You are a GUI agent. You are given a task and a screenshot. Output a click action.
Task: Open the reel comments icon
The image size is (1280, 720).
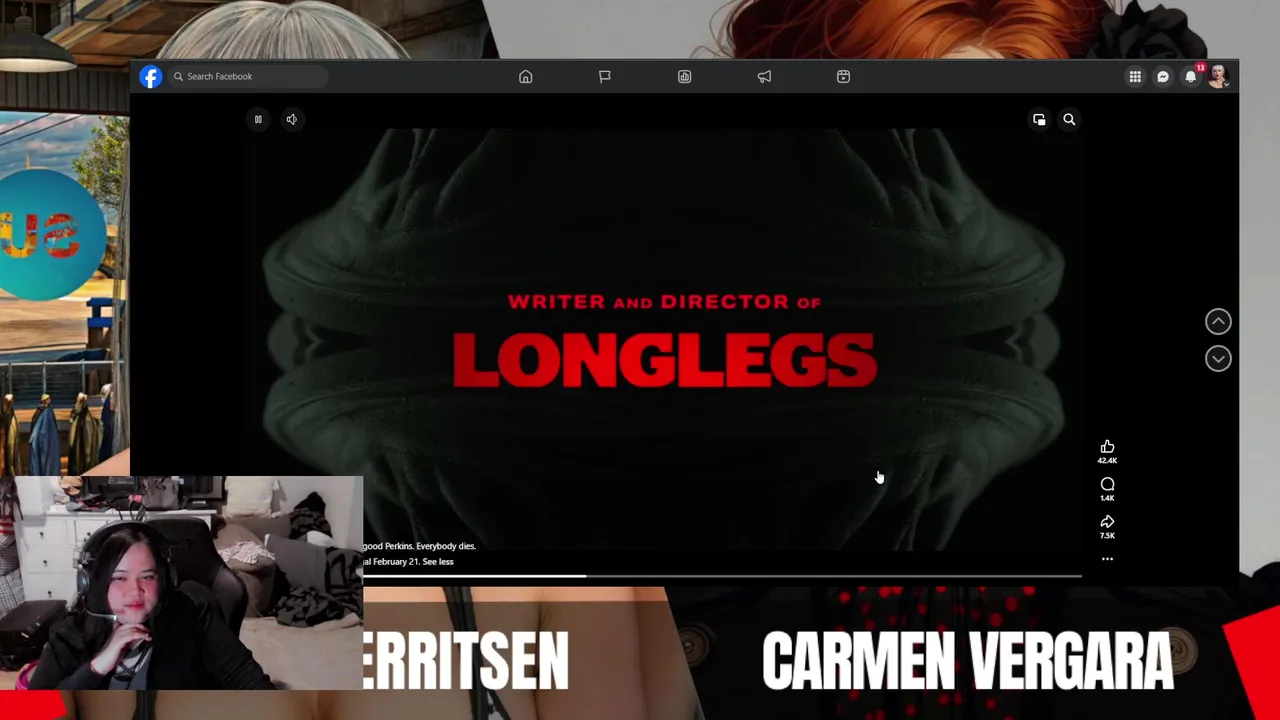[x=1107, y=484]
